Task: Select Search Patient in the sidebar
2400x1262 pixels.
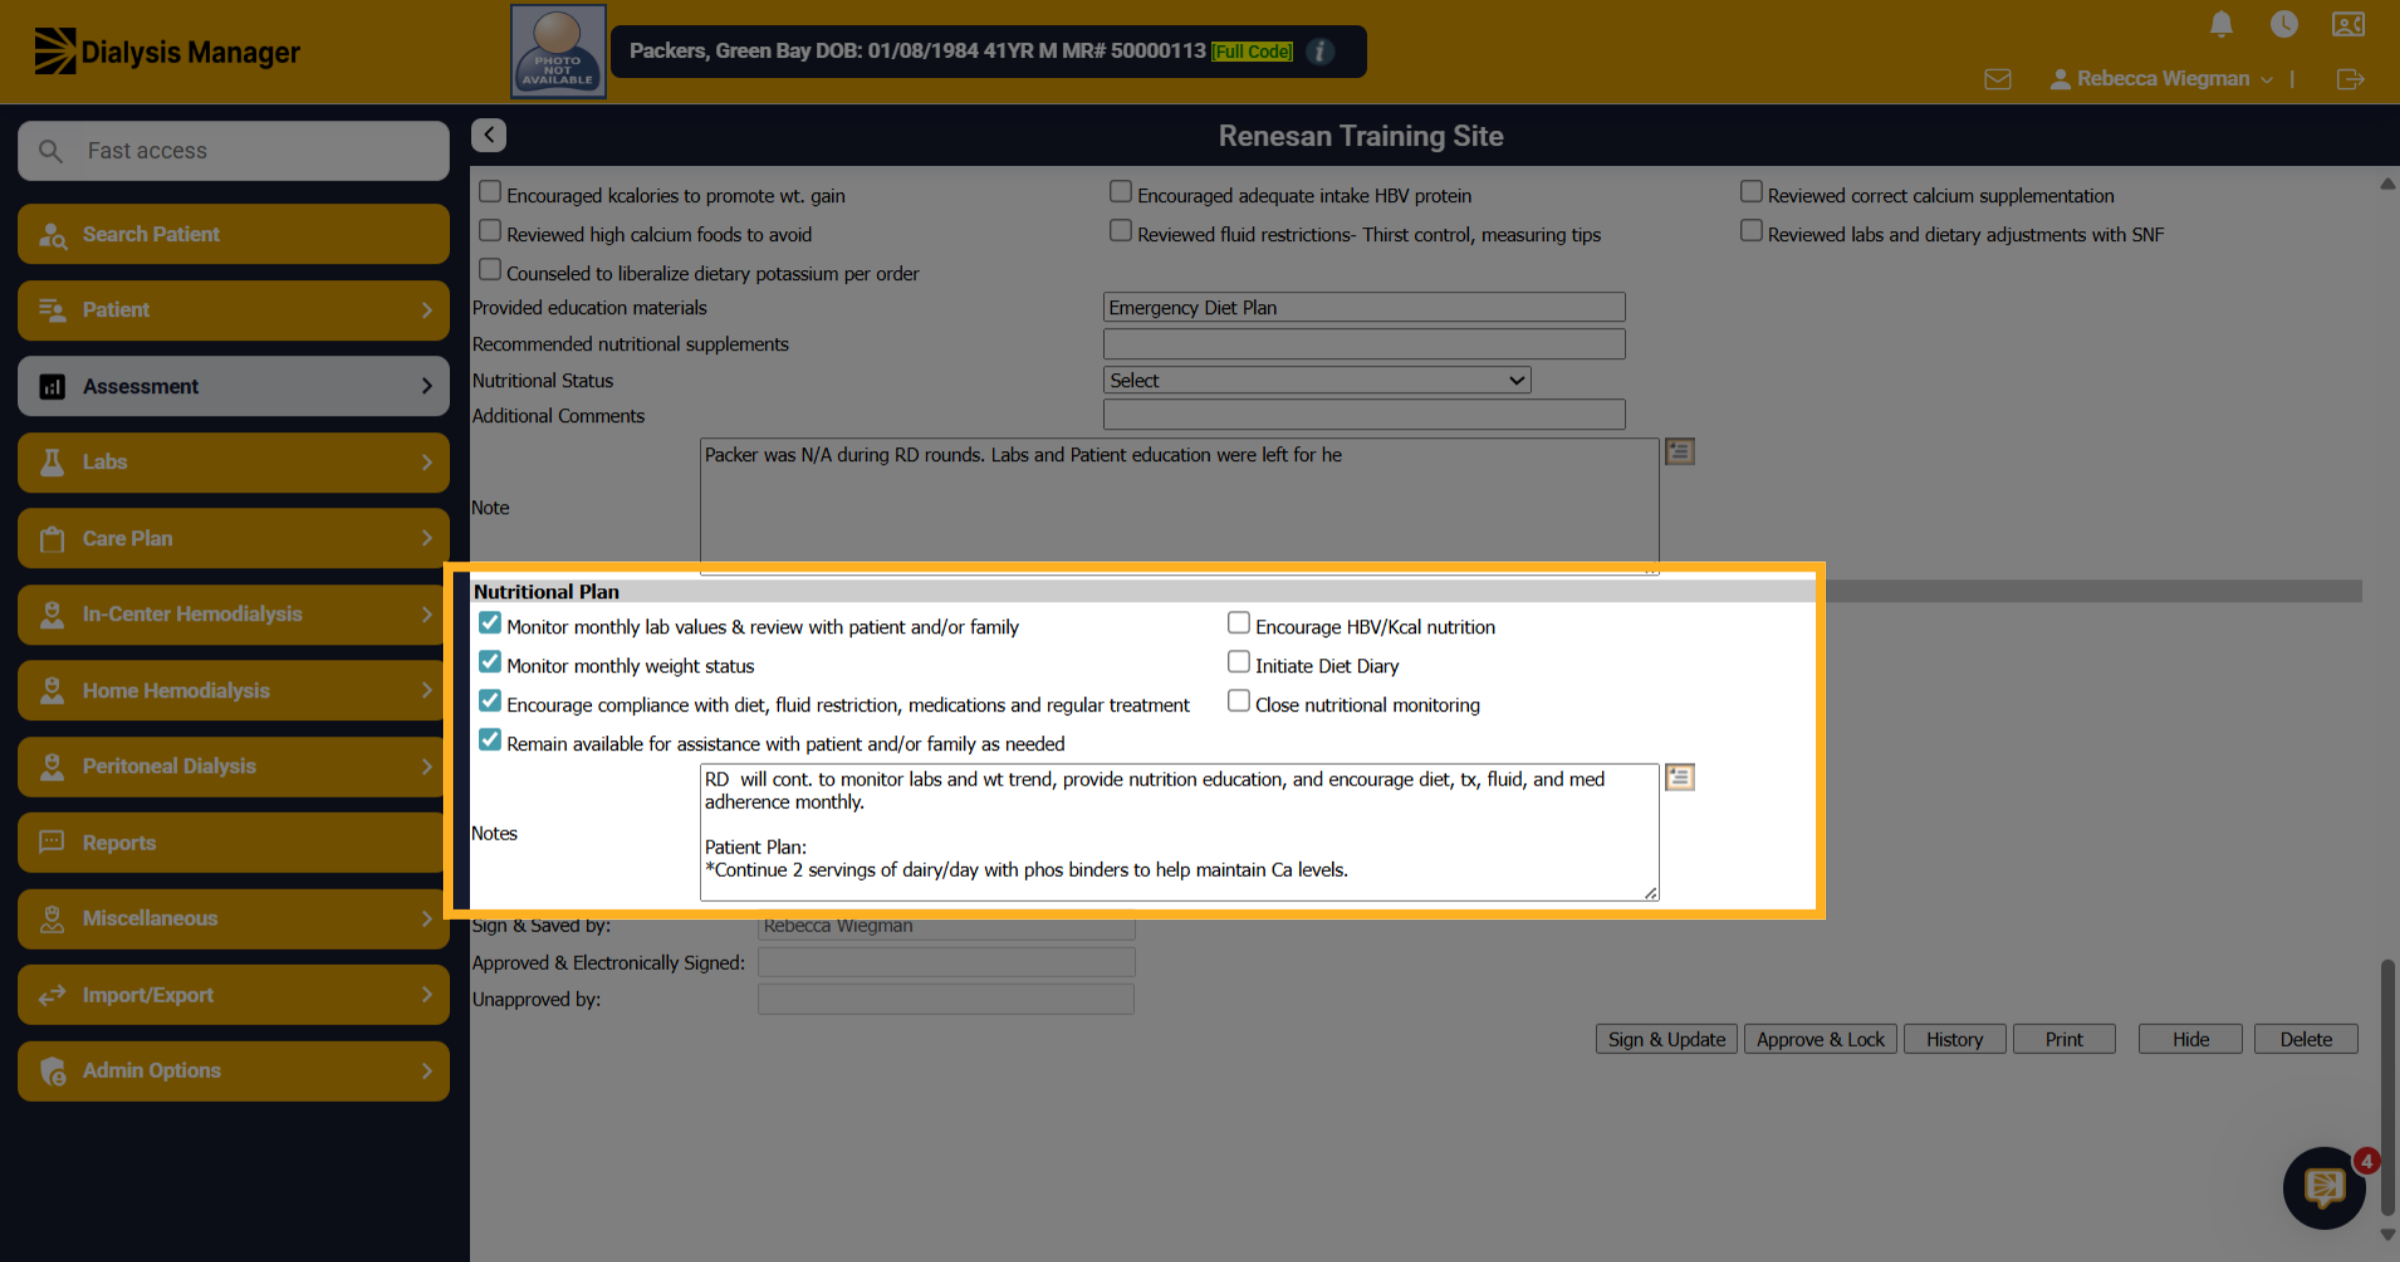Action: [233, 234]
